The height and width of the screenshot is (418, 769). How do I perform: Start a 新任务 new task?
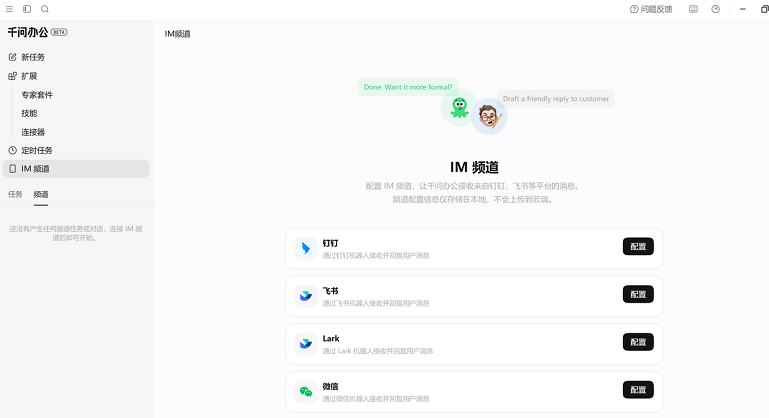[76, 57]
